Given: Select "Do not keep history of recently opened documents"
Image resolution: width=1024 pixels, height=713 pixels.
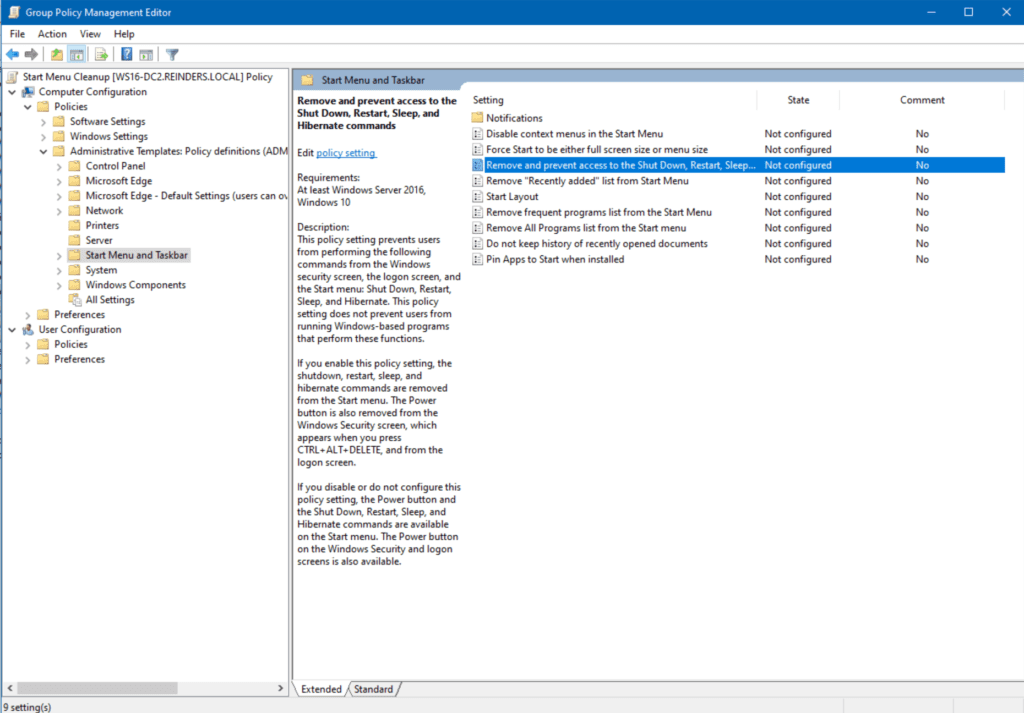Looking at the screenshot, I should (x=597, y=244).
